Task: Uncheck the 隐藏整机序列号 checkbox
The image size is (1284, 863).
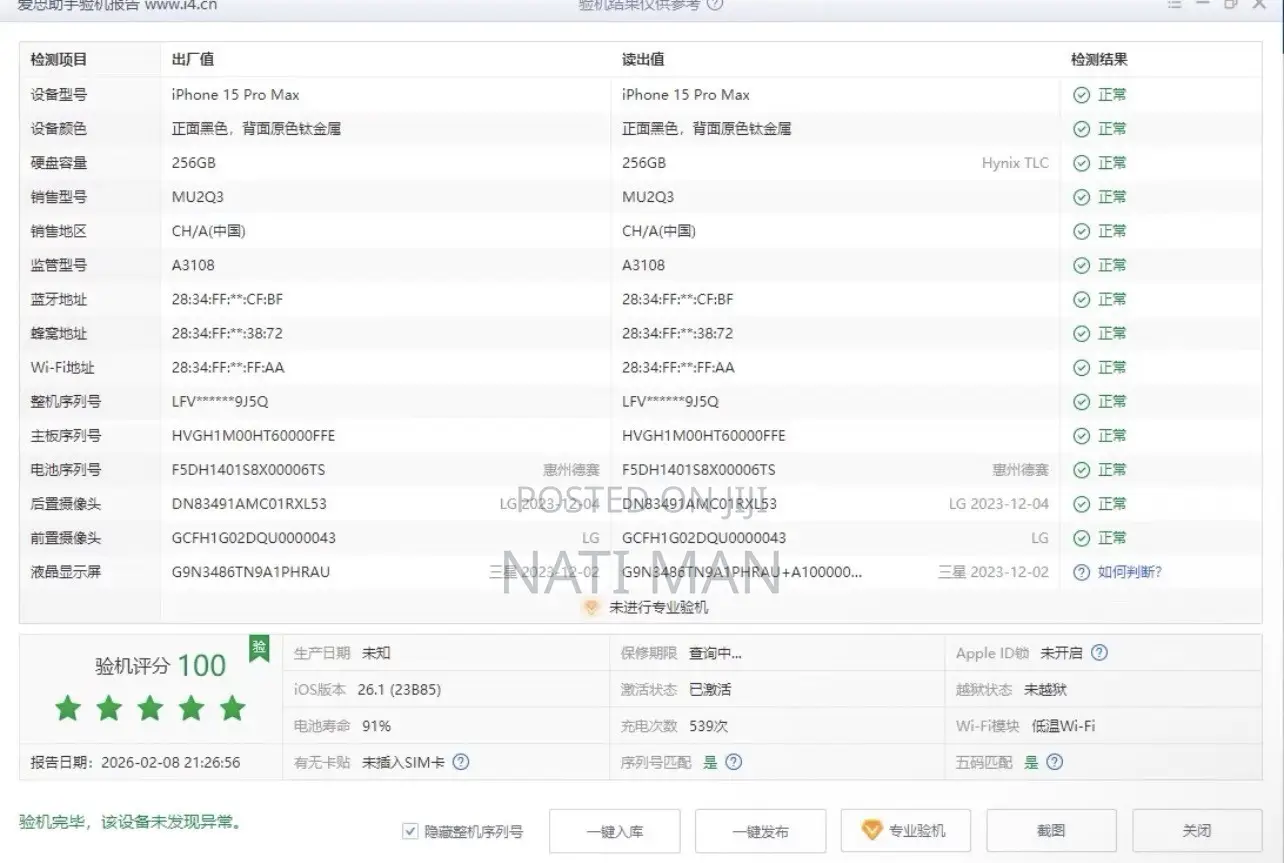Action: [410, 831]
